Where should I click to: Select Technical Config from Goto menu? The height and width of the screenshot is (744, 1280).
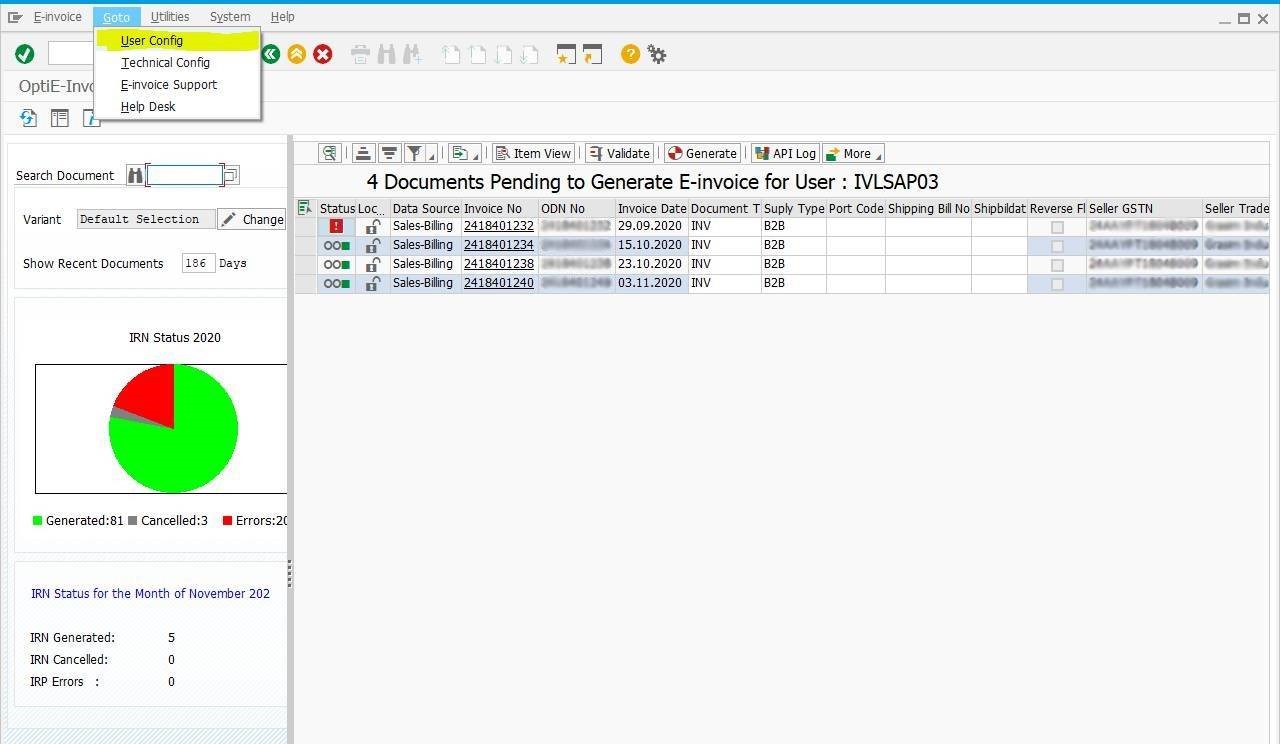(165, 63)
